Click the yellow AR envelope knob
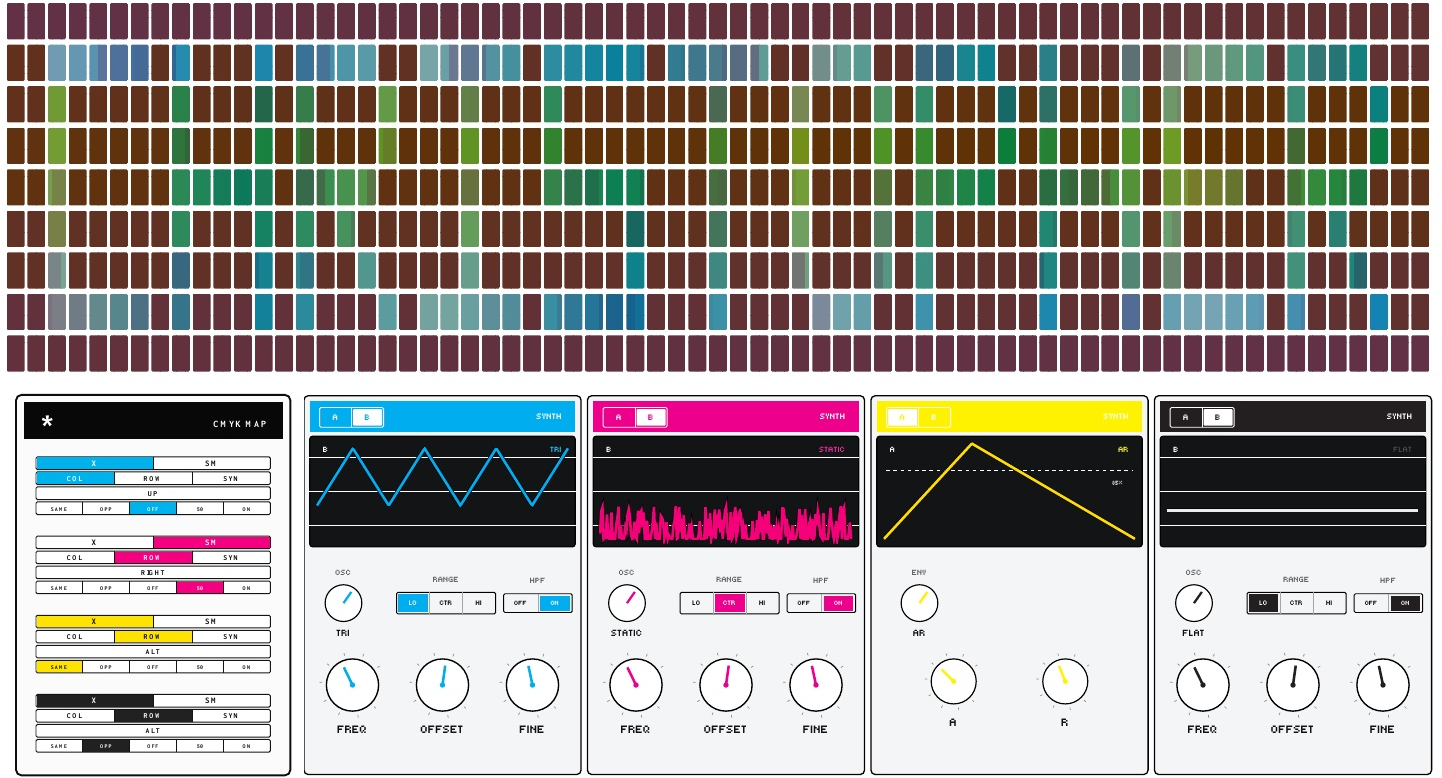This screenshot has height=778, width=1442. point(919,603)
